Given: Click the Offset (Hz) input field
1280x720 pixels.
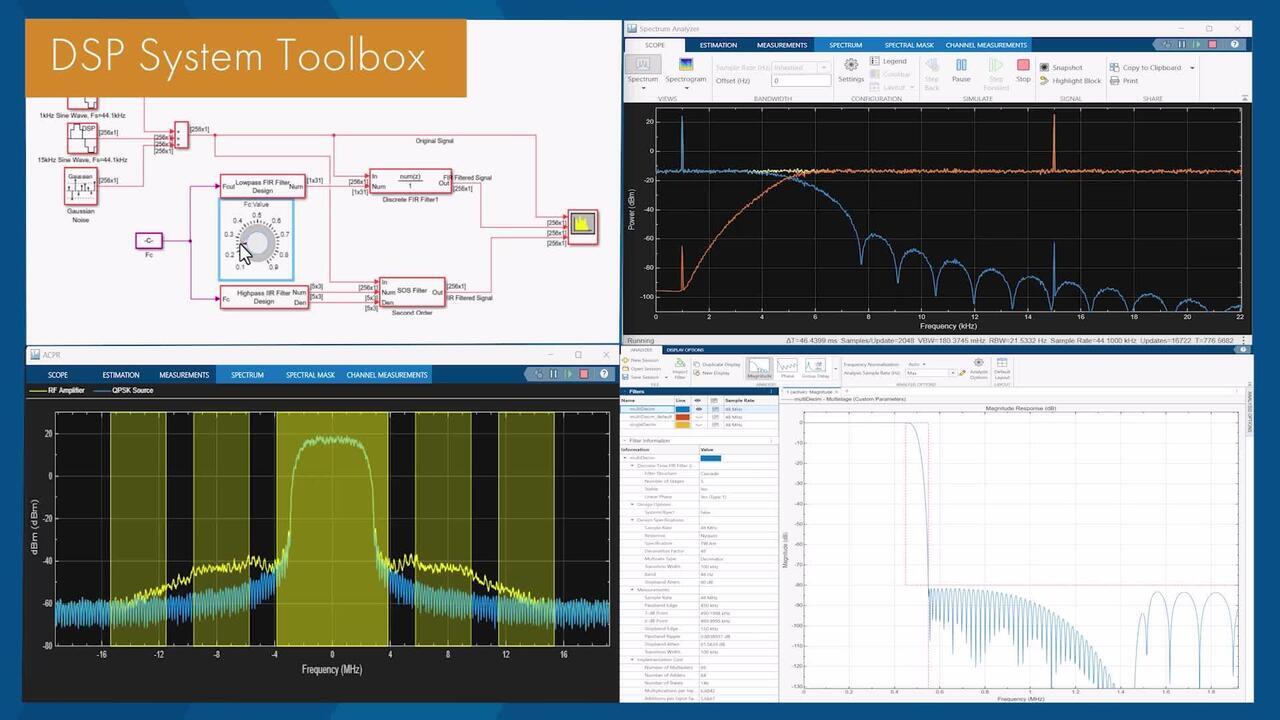Looking at the screenshot, I should (800, 81).
